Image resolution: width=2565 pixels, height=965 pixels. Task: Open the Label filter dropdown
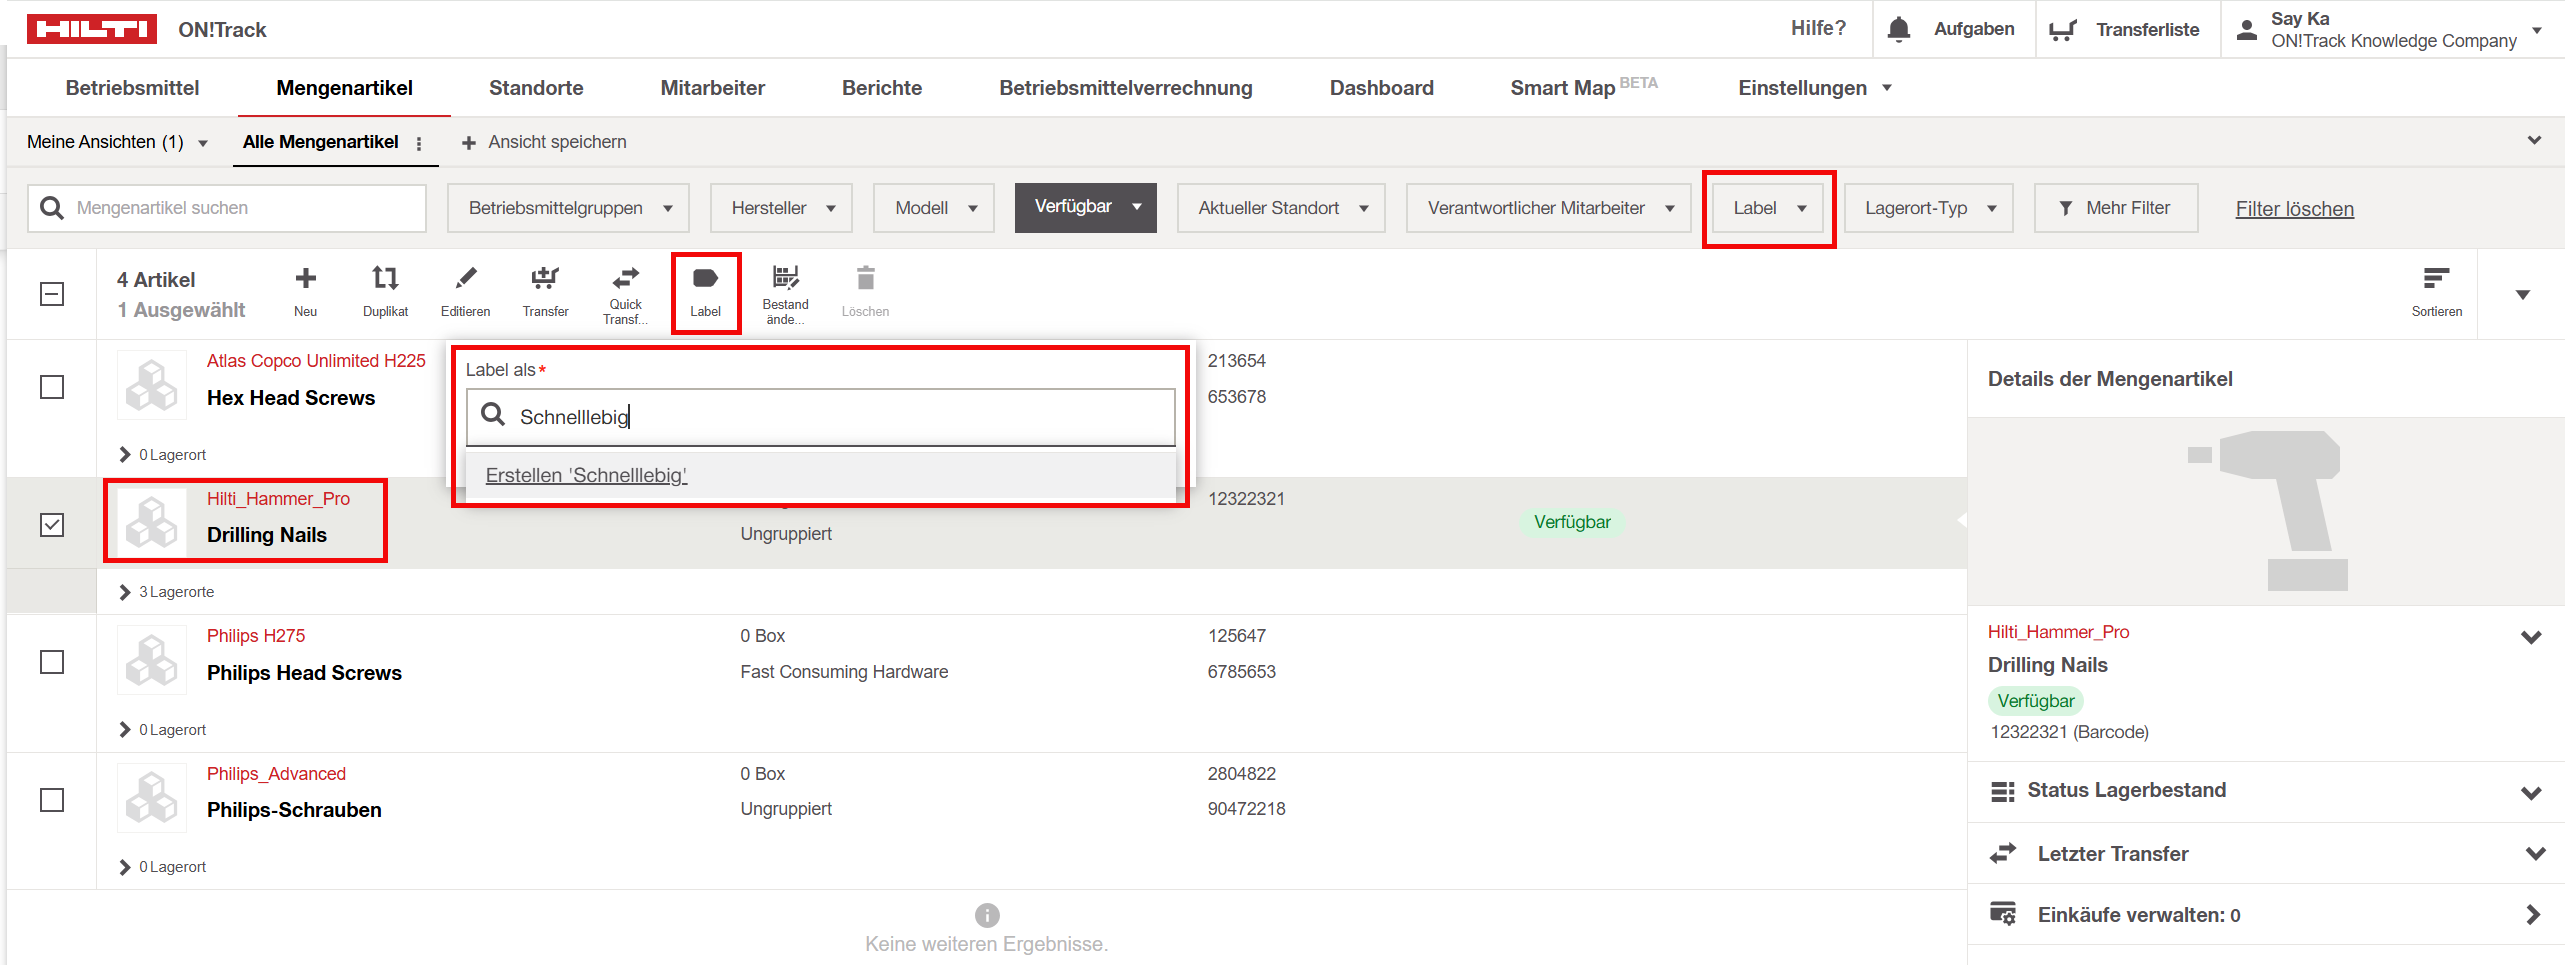(x=1769, y=208)
